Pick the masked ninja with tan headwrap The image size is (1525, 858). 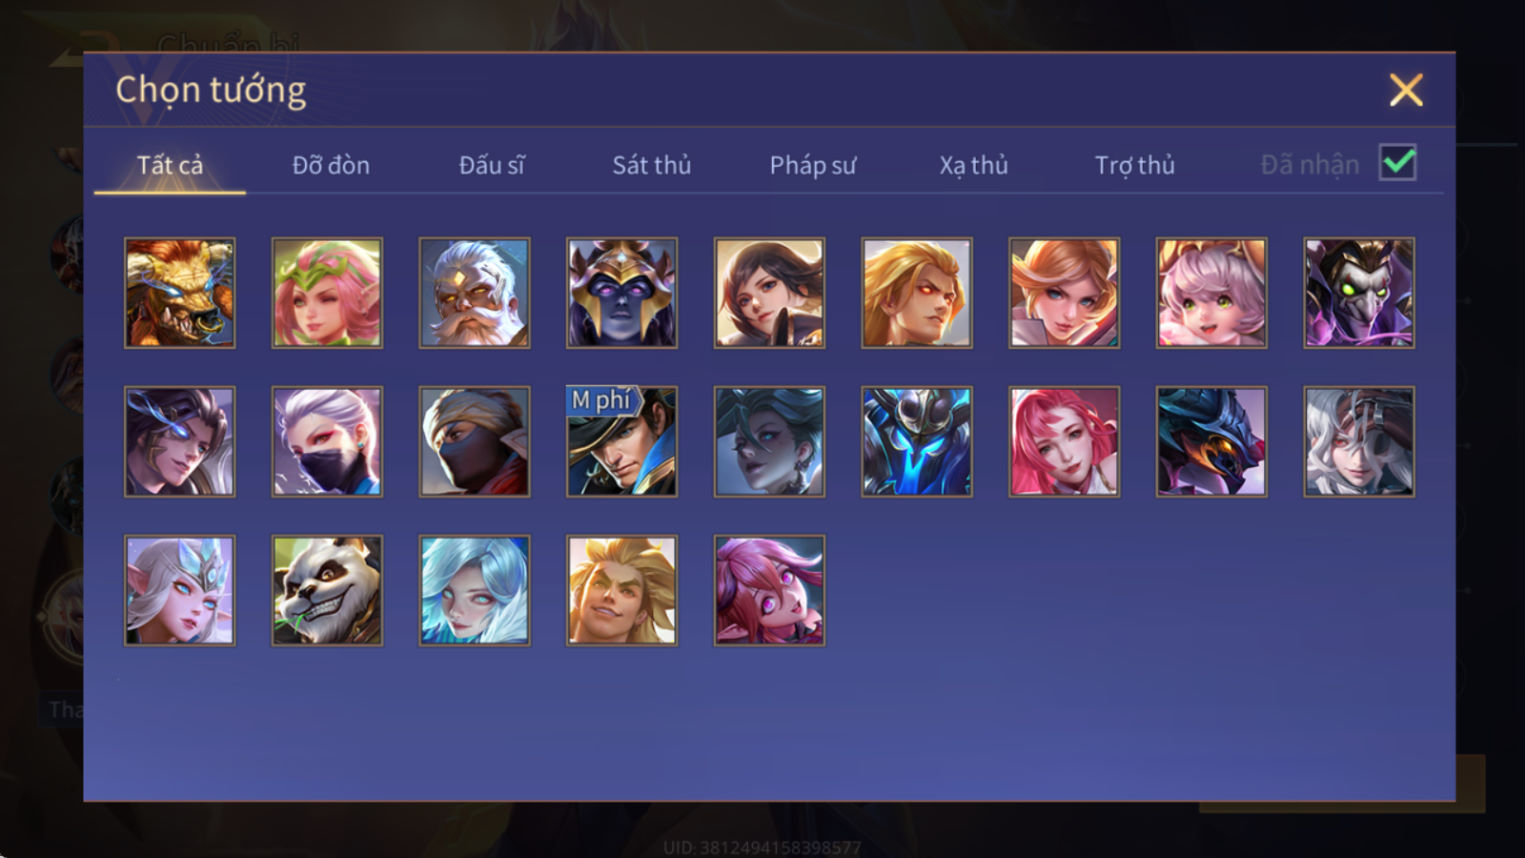[474, 442]
